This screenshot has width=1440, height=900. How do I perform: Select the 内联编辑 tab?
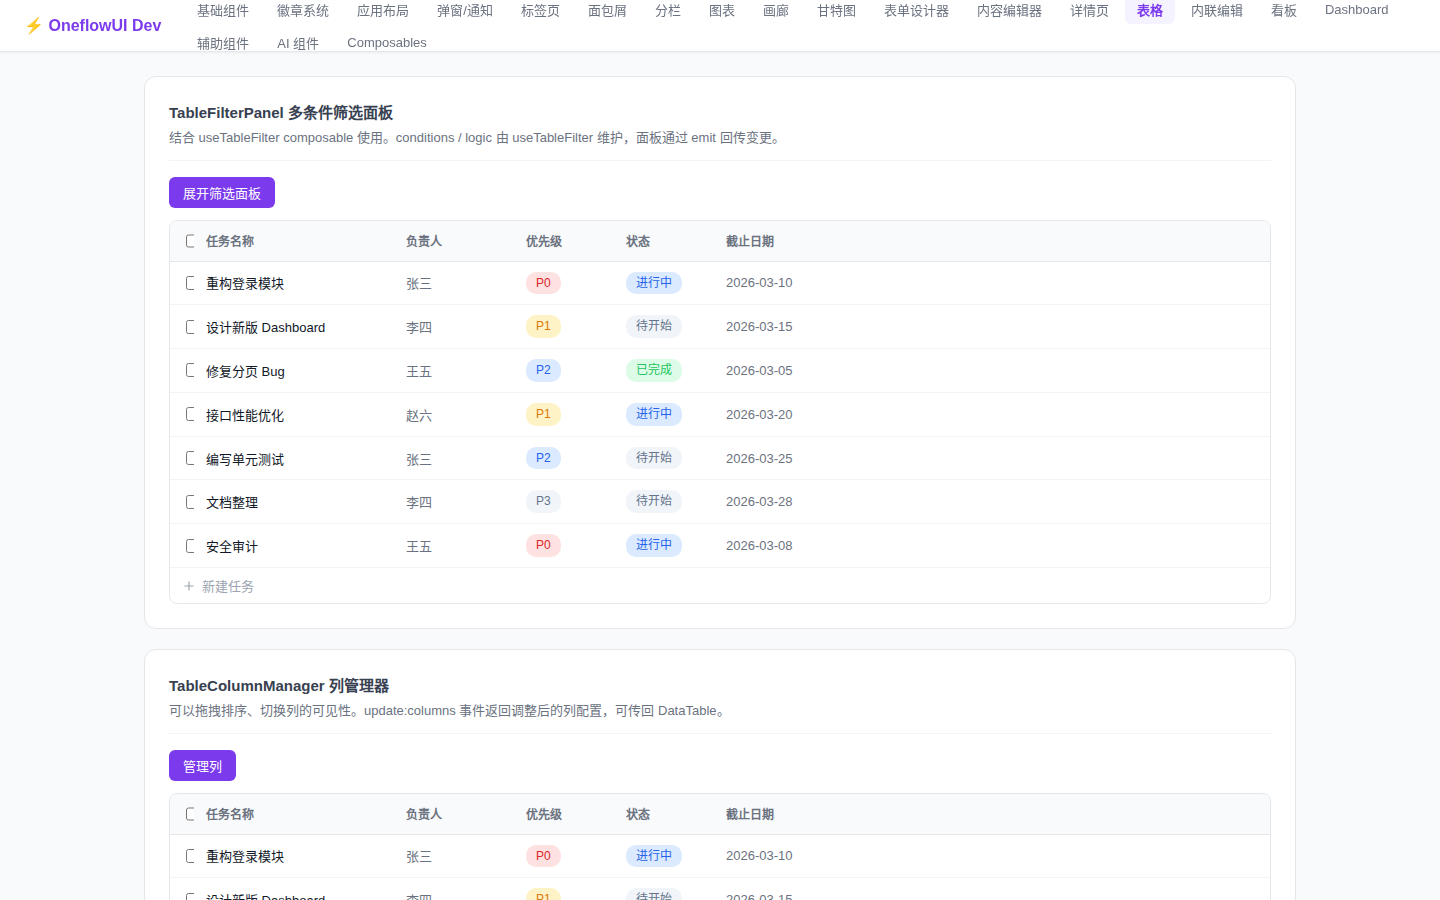1217,11
